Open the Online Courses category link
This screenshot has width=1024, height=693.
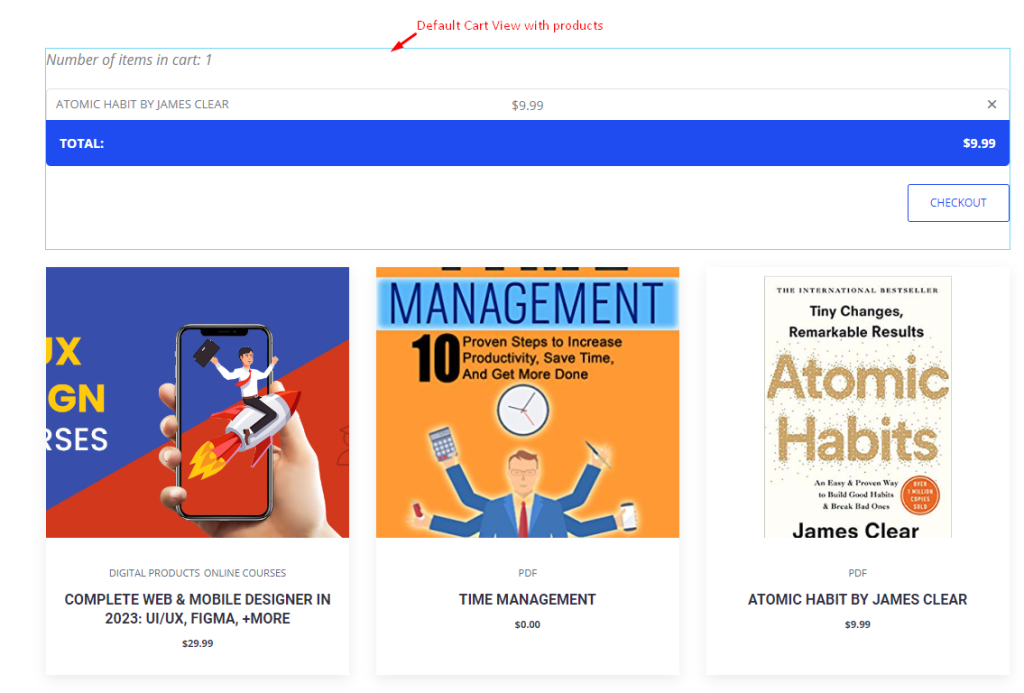click(x=245, y=573)
